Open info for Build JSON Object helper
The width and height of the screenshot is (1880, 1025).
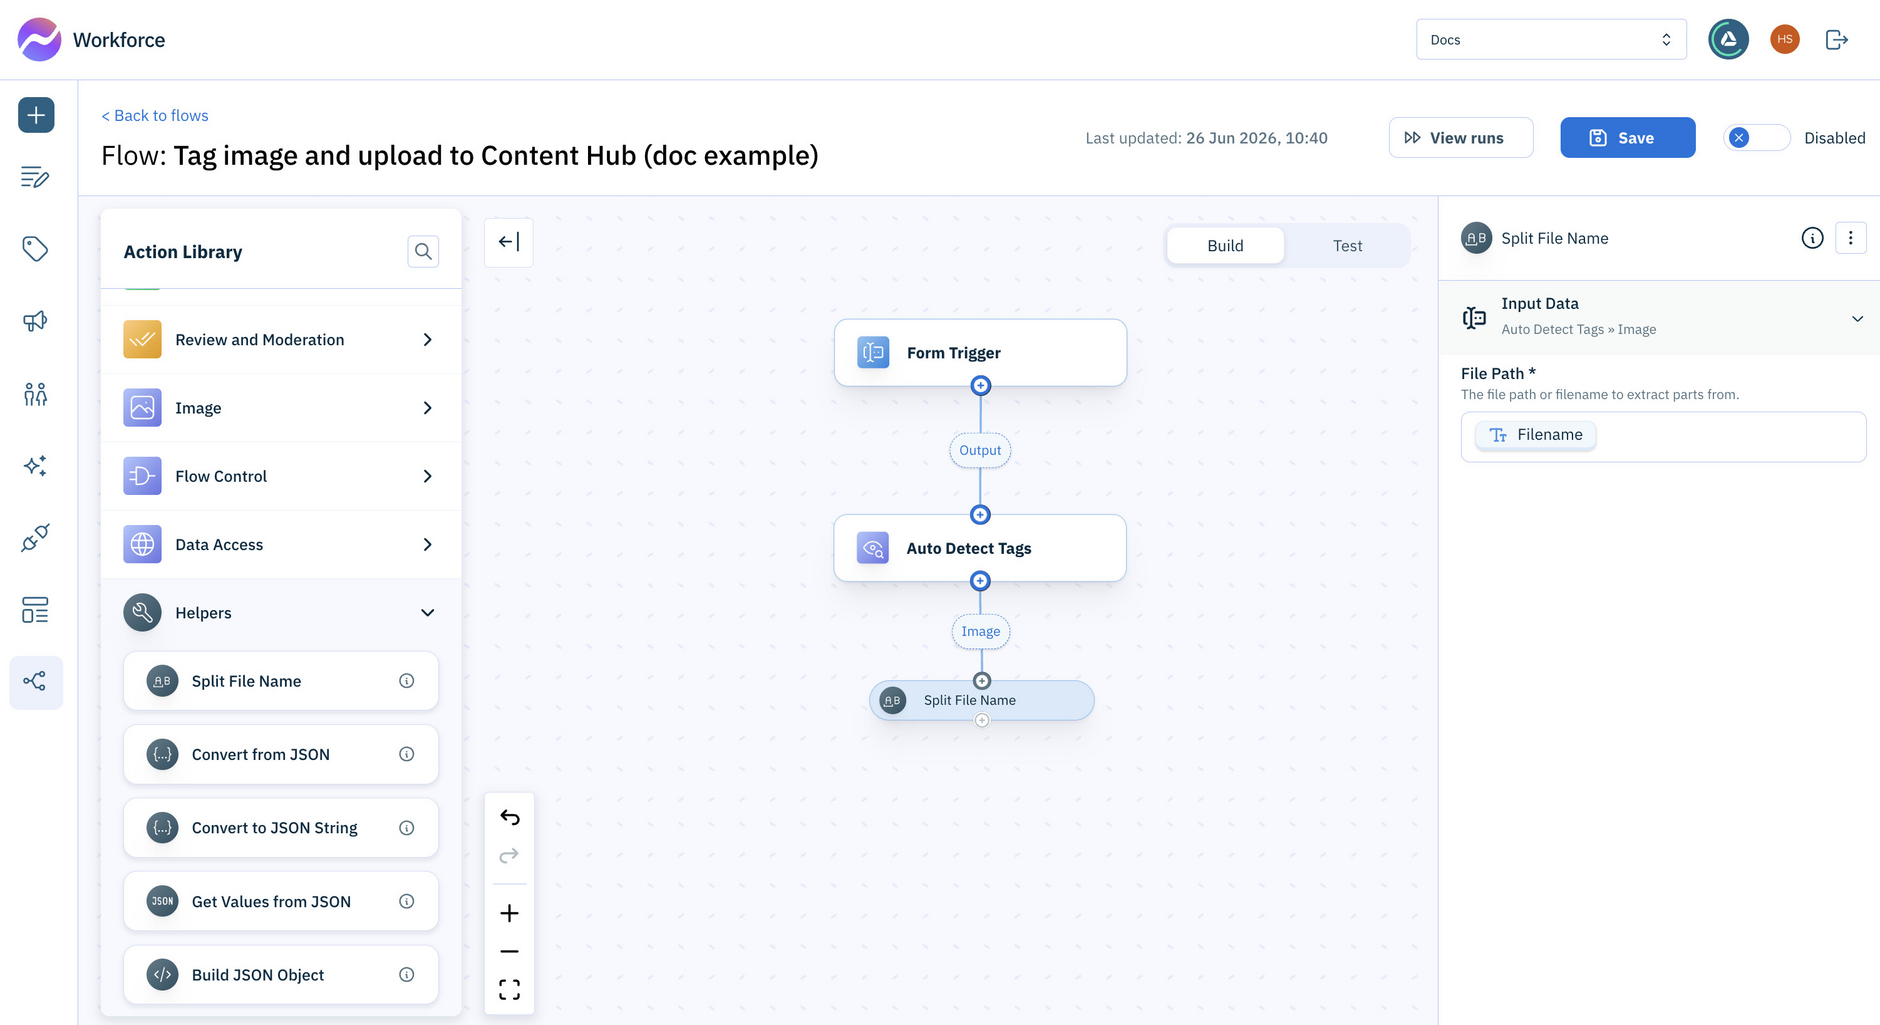tap(407, 975)
